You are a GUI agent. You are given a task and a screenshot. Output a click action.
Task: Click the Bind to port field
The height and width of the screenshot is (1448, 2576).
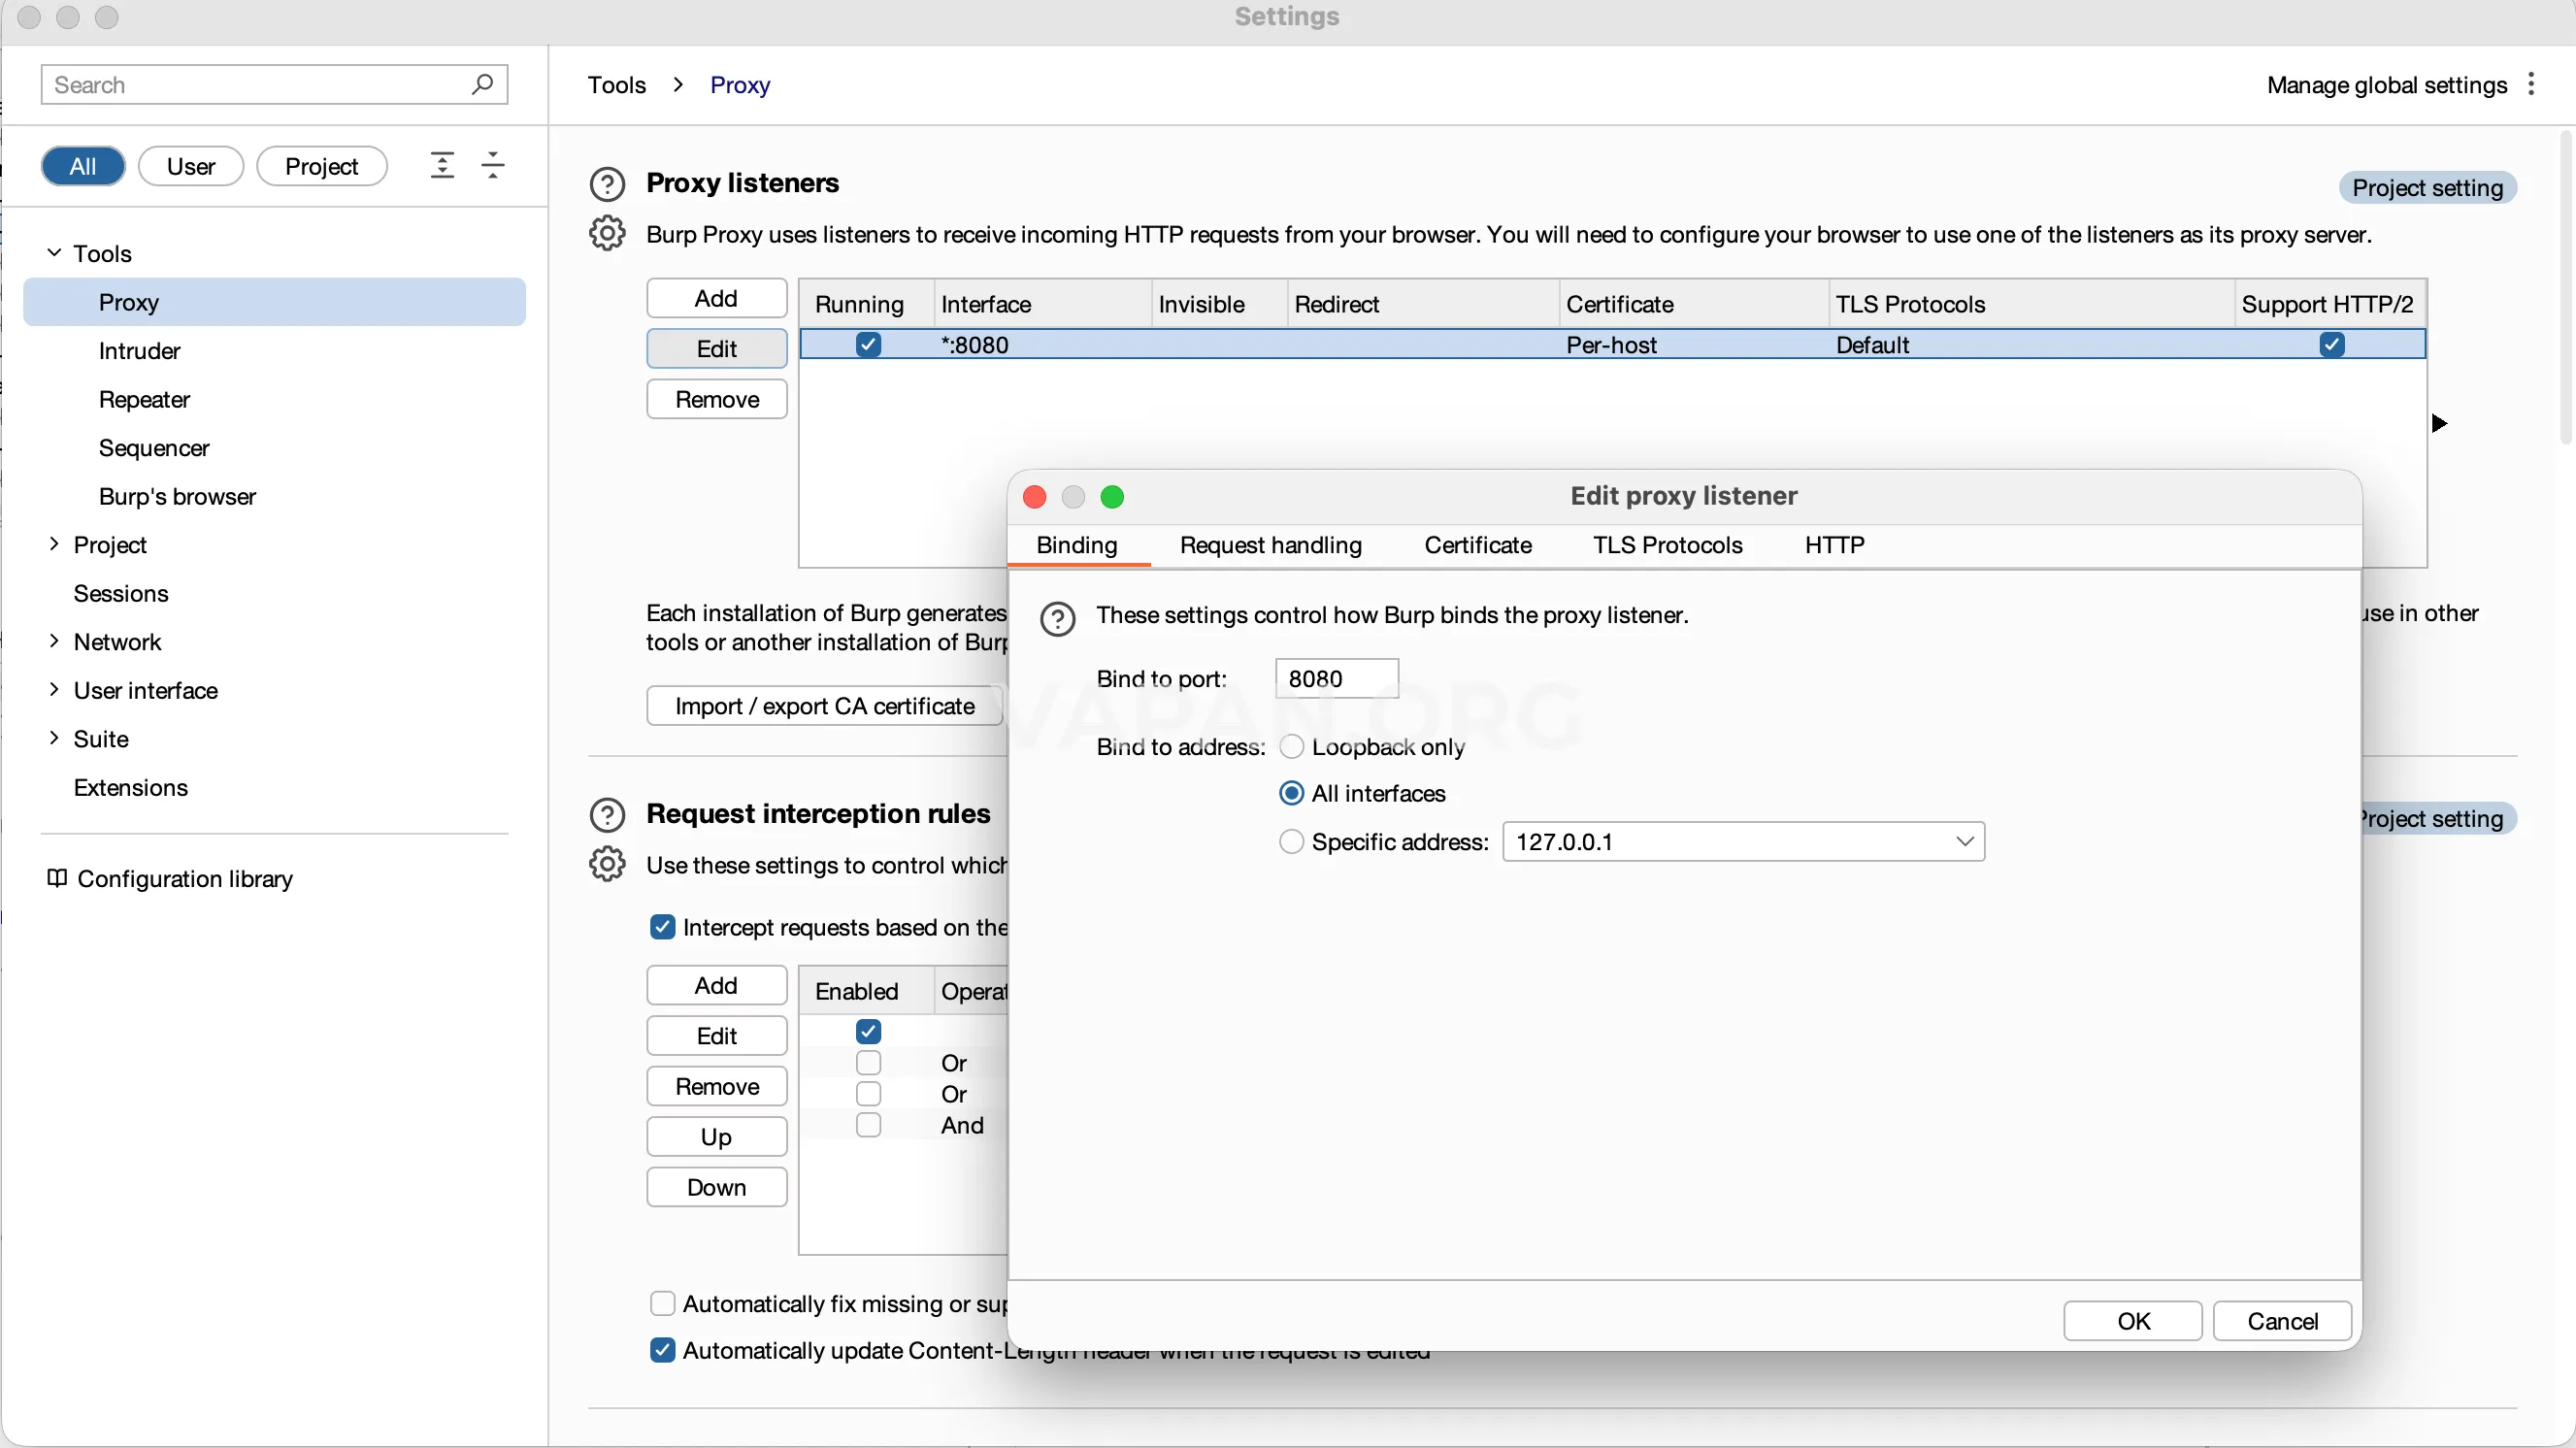pyautogui.click(x=1337, y=679)
